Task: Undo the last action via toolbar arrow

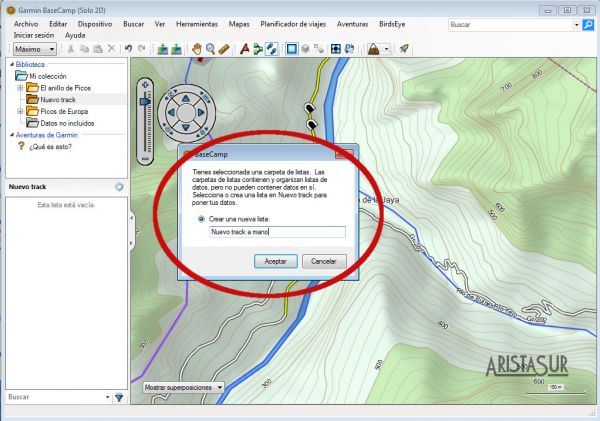Action: [129, 49]
